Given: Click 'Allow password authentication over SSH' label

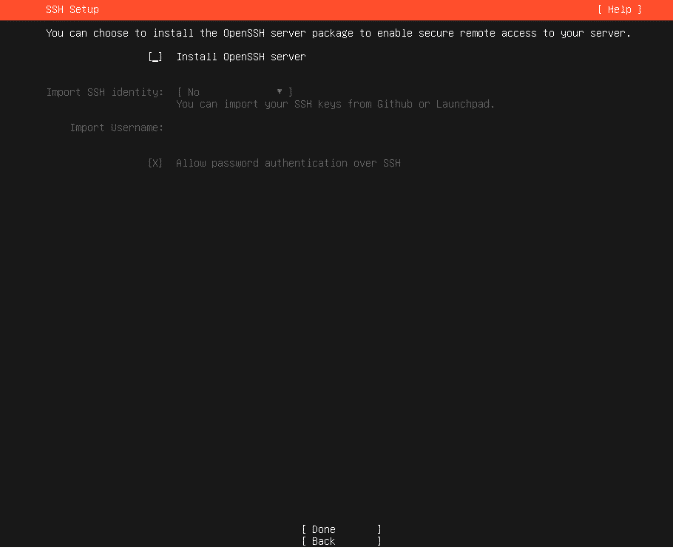Looking at the screenshot, I should pos(288,163).
